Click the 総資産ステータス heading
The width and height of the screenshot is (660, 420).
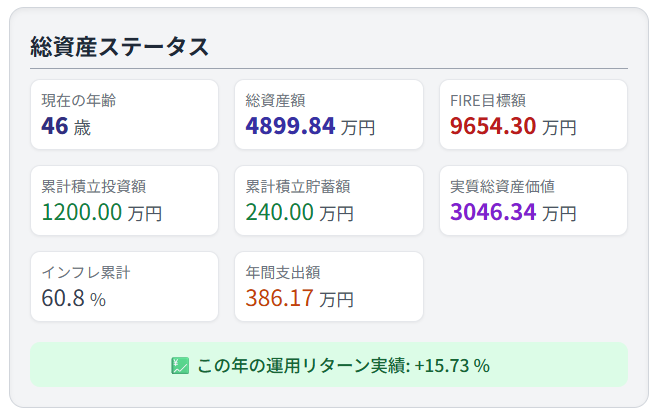(120, 46)
